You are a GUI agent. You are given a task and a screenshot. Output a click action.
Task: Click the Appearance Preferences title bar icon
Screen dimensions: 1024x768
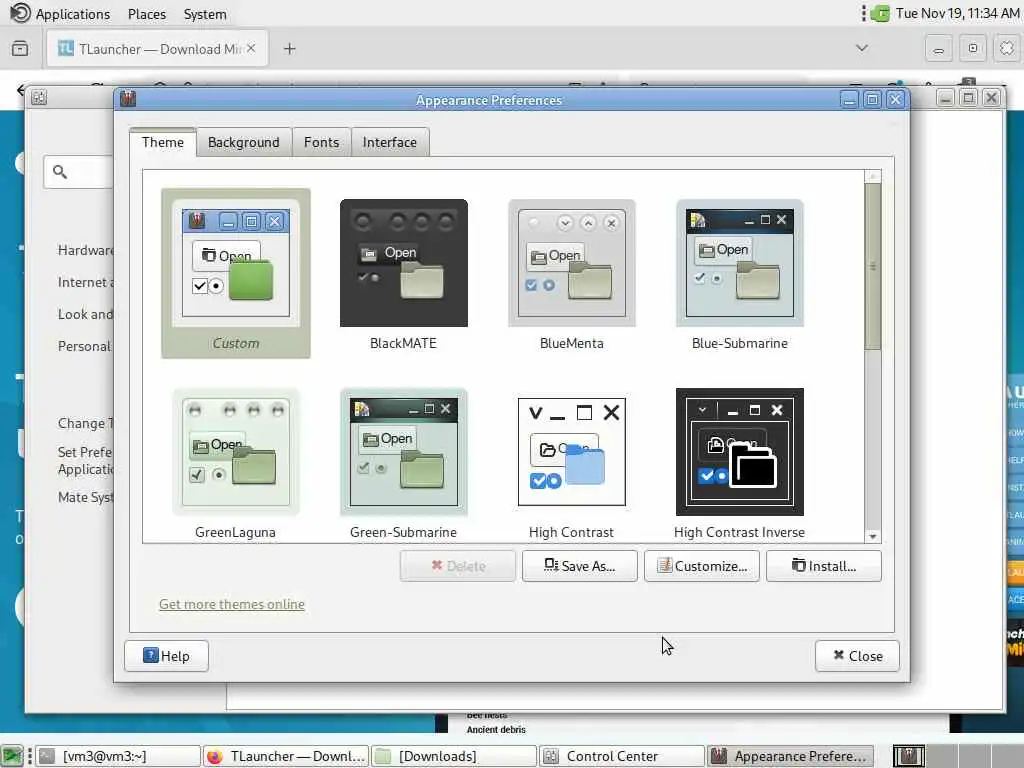[x=128, y=99]
